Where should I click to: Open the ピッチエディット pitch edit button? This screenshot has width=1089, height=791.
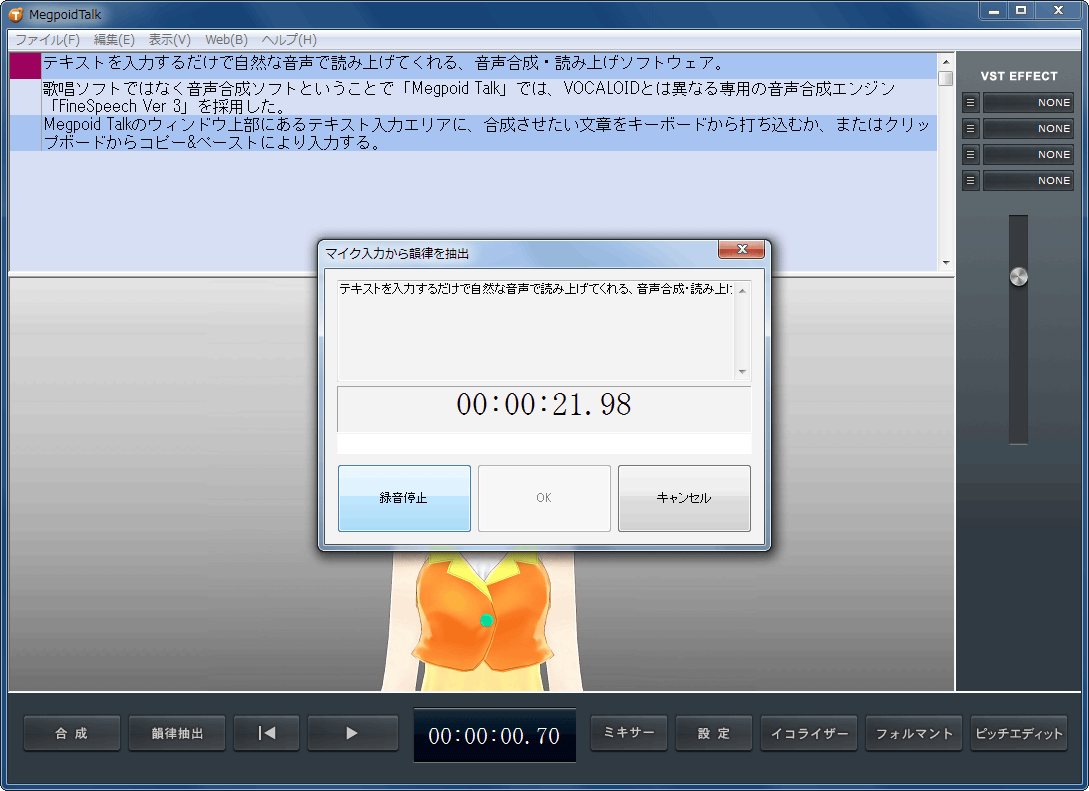click(x=1019, y=733)
